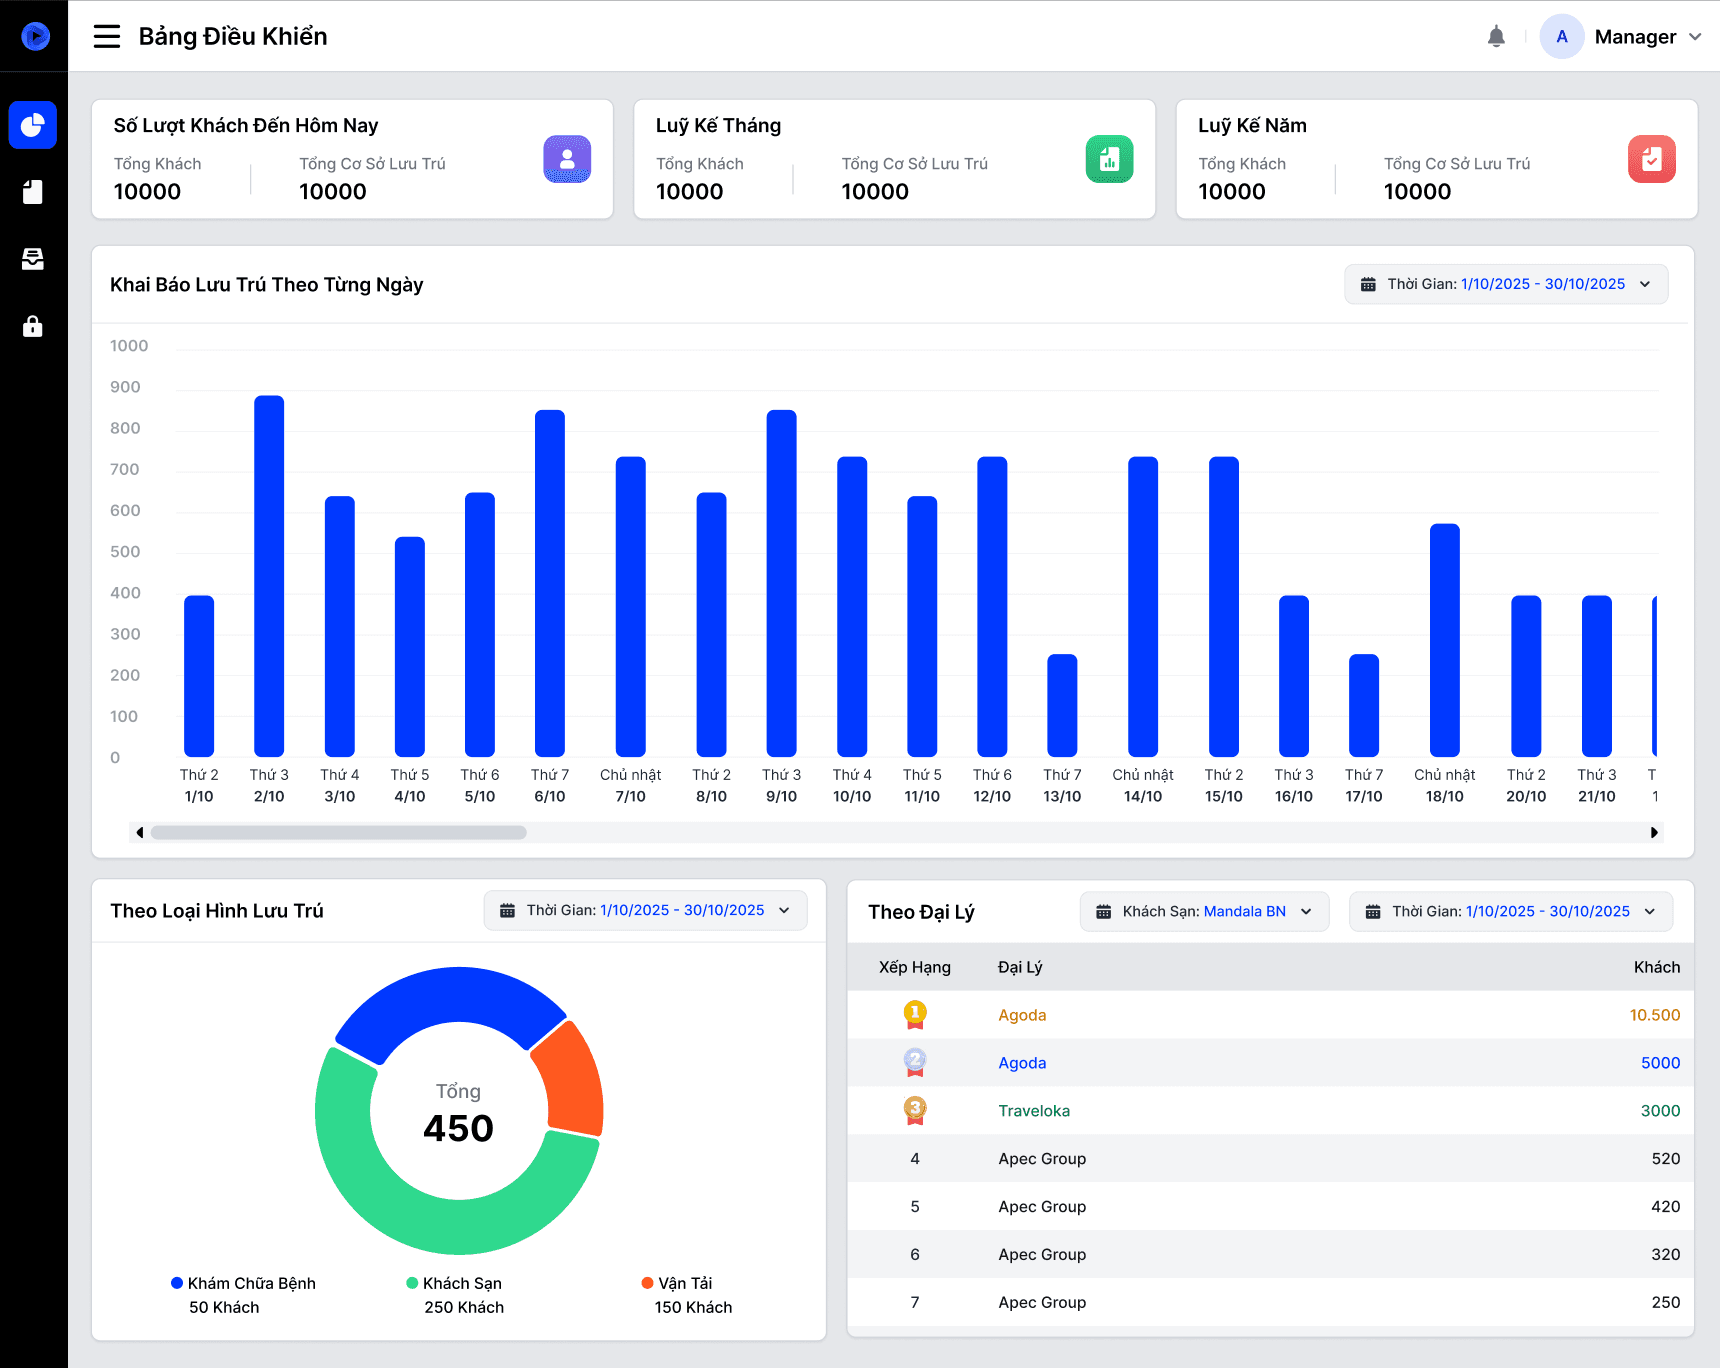Click the green monthly report icon
The height and width of the screenshot is (1368, 1720).
click(1110, 159)
